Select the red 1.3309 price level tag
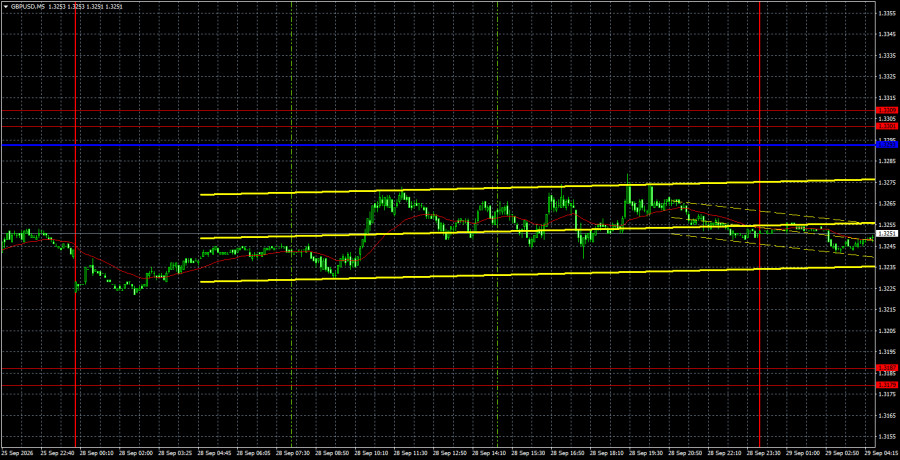Viewport: 900px width, 460px height. tap(886, 110)
